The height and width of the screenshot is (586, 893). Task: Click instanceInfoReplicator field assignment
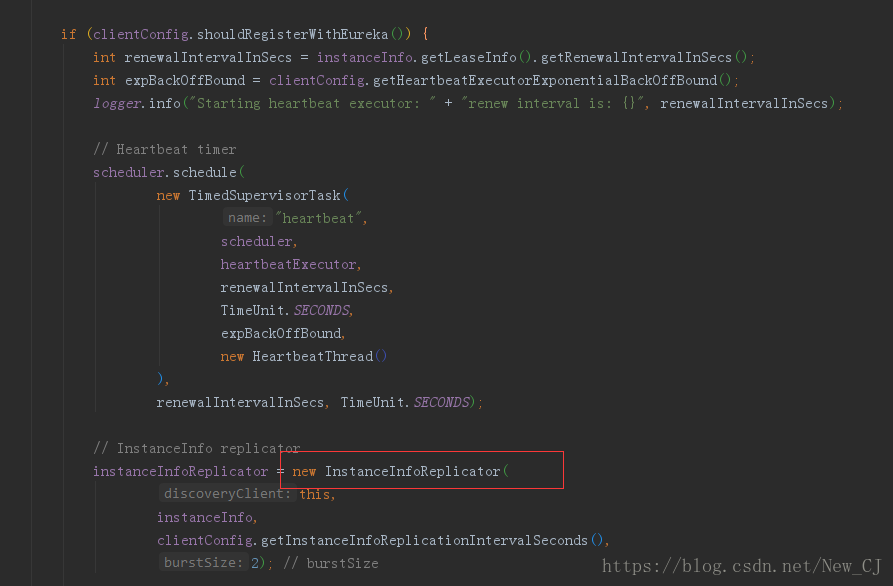(181, 472)
